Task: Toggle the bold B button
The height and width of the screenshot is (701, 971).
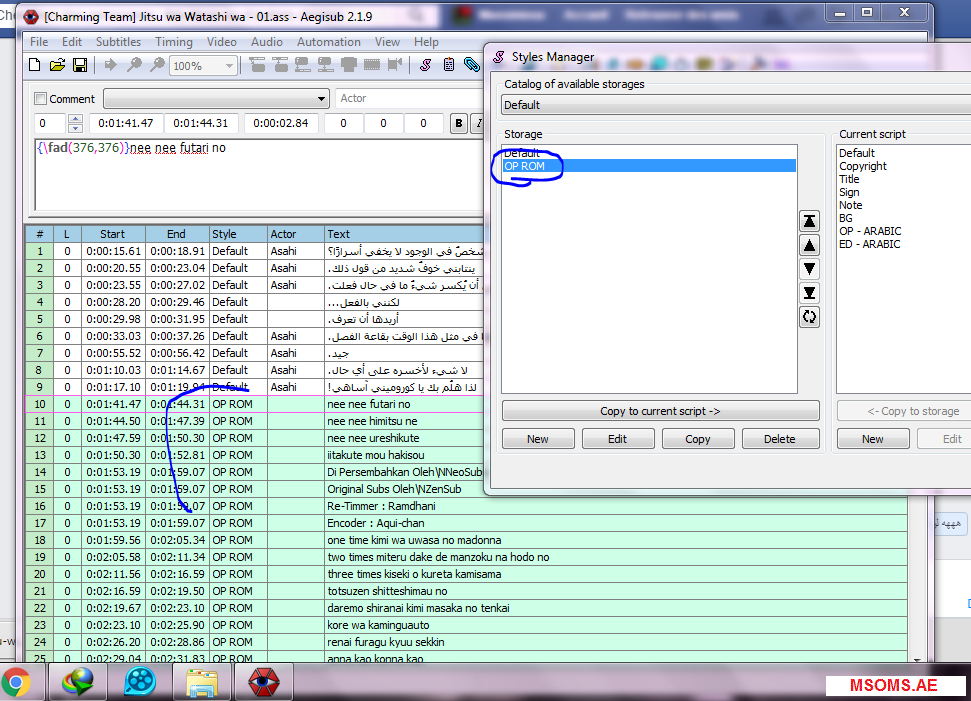Action: [x=459, y=123]
